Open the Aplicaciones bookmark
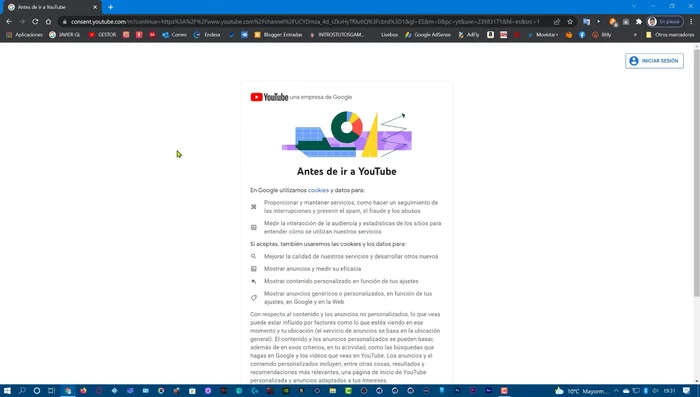The width and height of the screenshot is (700, 397). 25,34
